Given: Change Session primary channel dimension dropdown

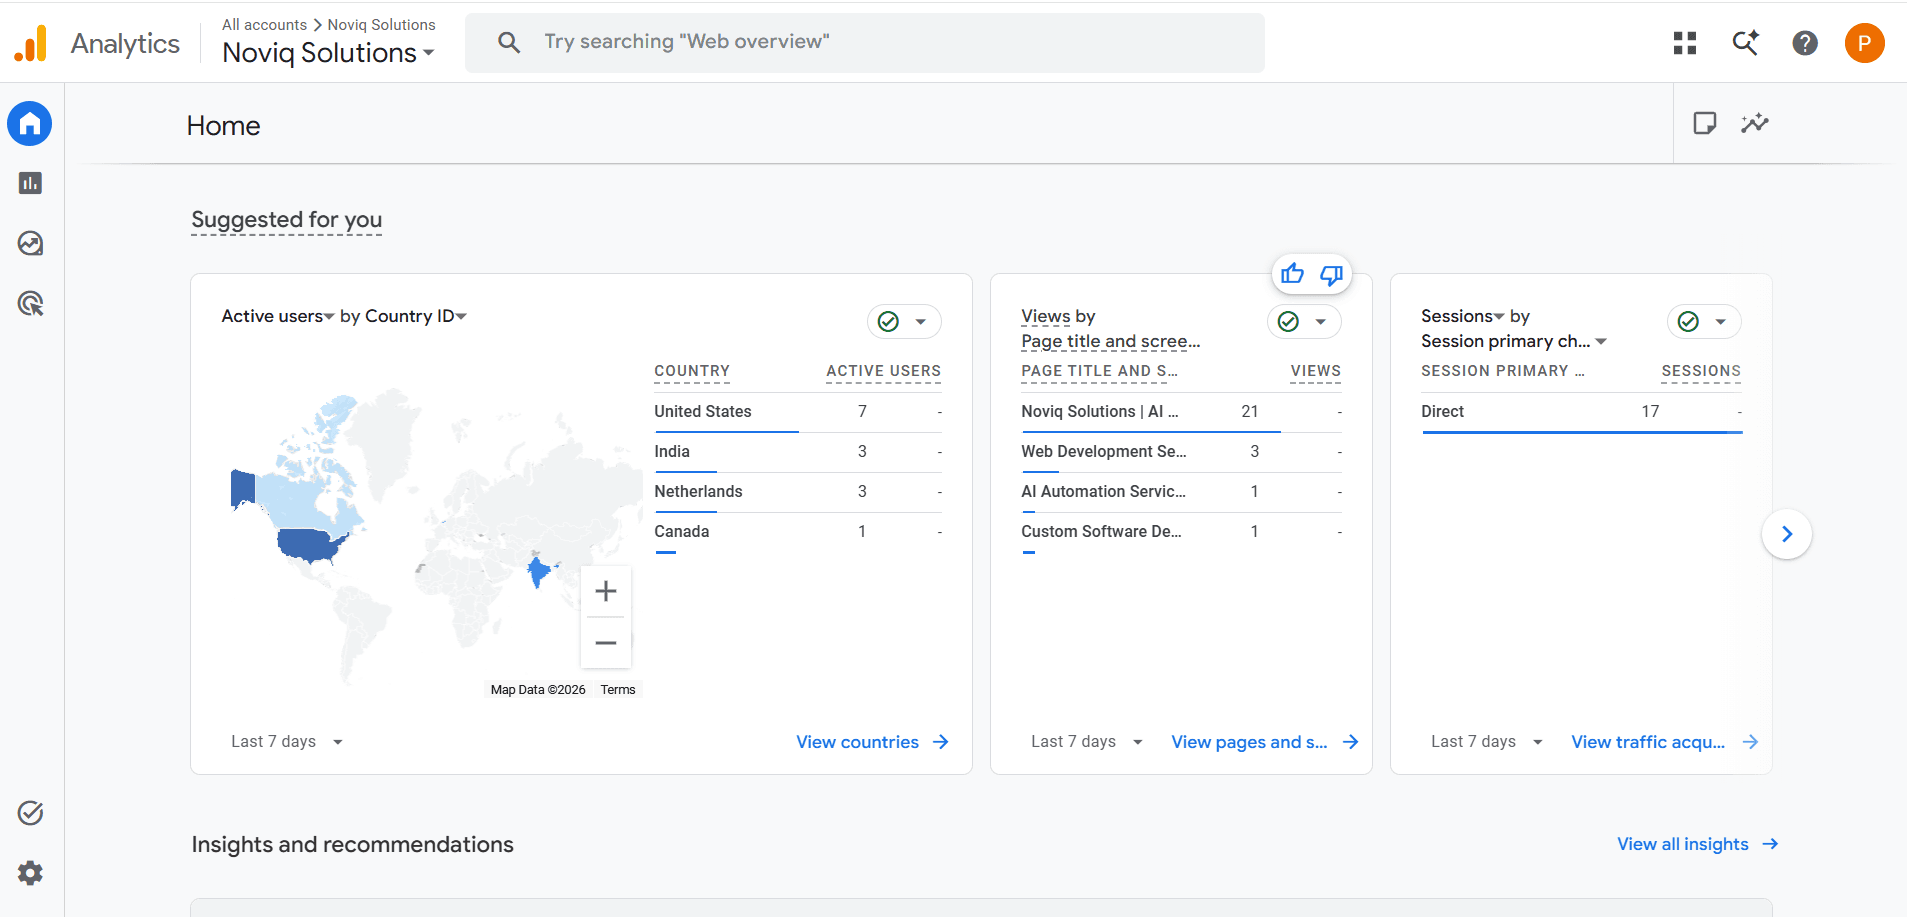Looking at the screenshot, I should coord(1514,341).
